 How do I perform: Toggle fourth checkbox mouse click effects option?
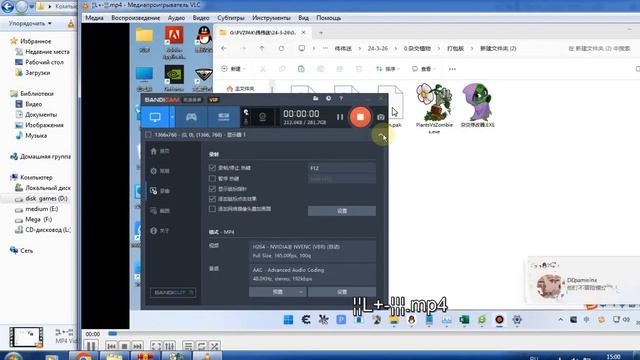(212, 199)
